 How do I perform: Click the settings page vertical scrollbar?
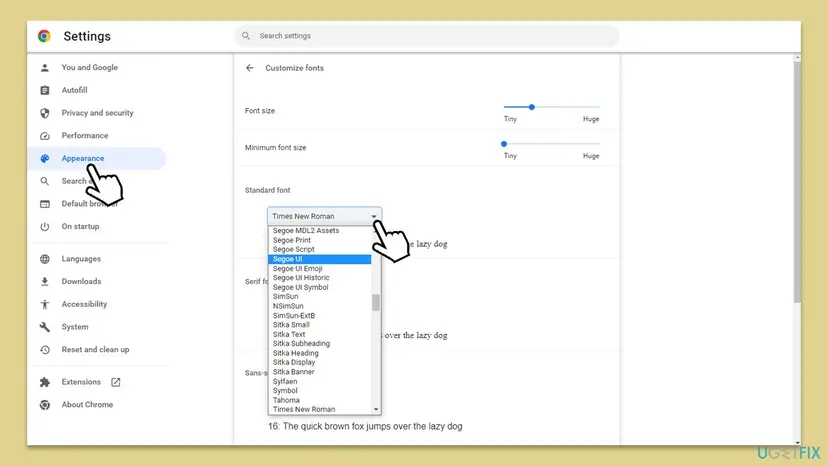(797, 181)
